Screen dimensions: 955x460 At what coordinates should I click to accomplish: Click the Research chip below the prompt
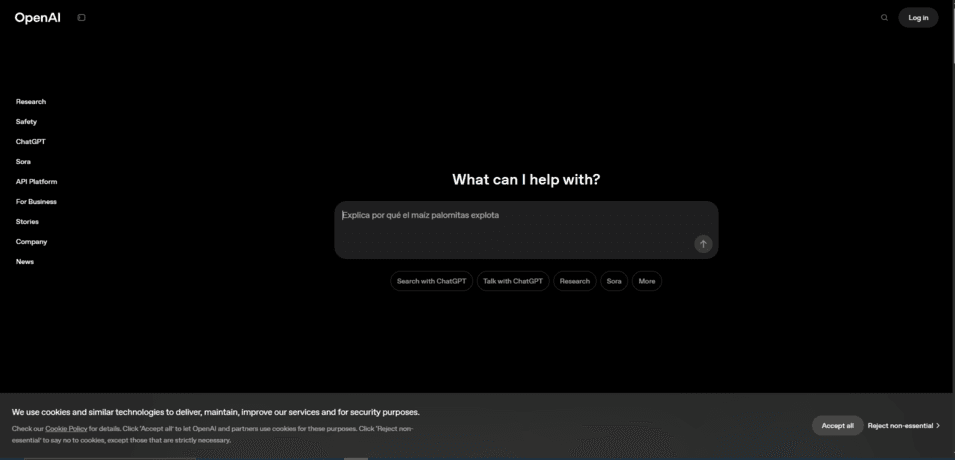(574, 281)
